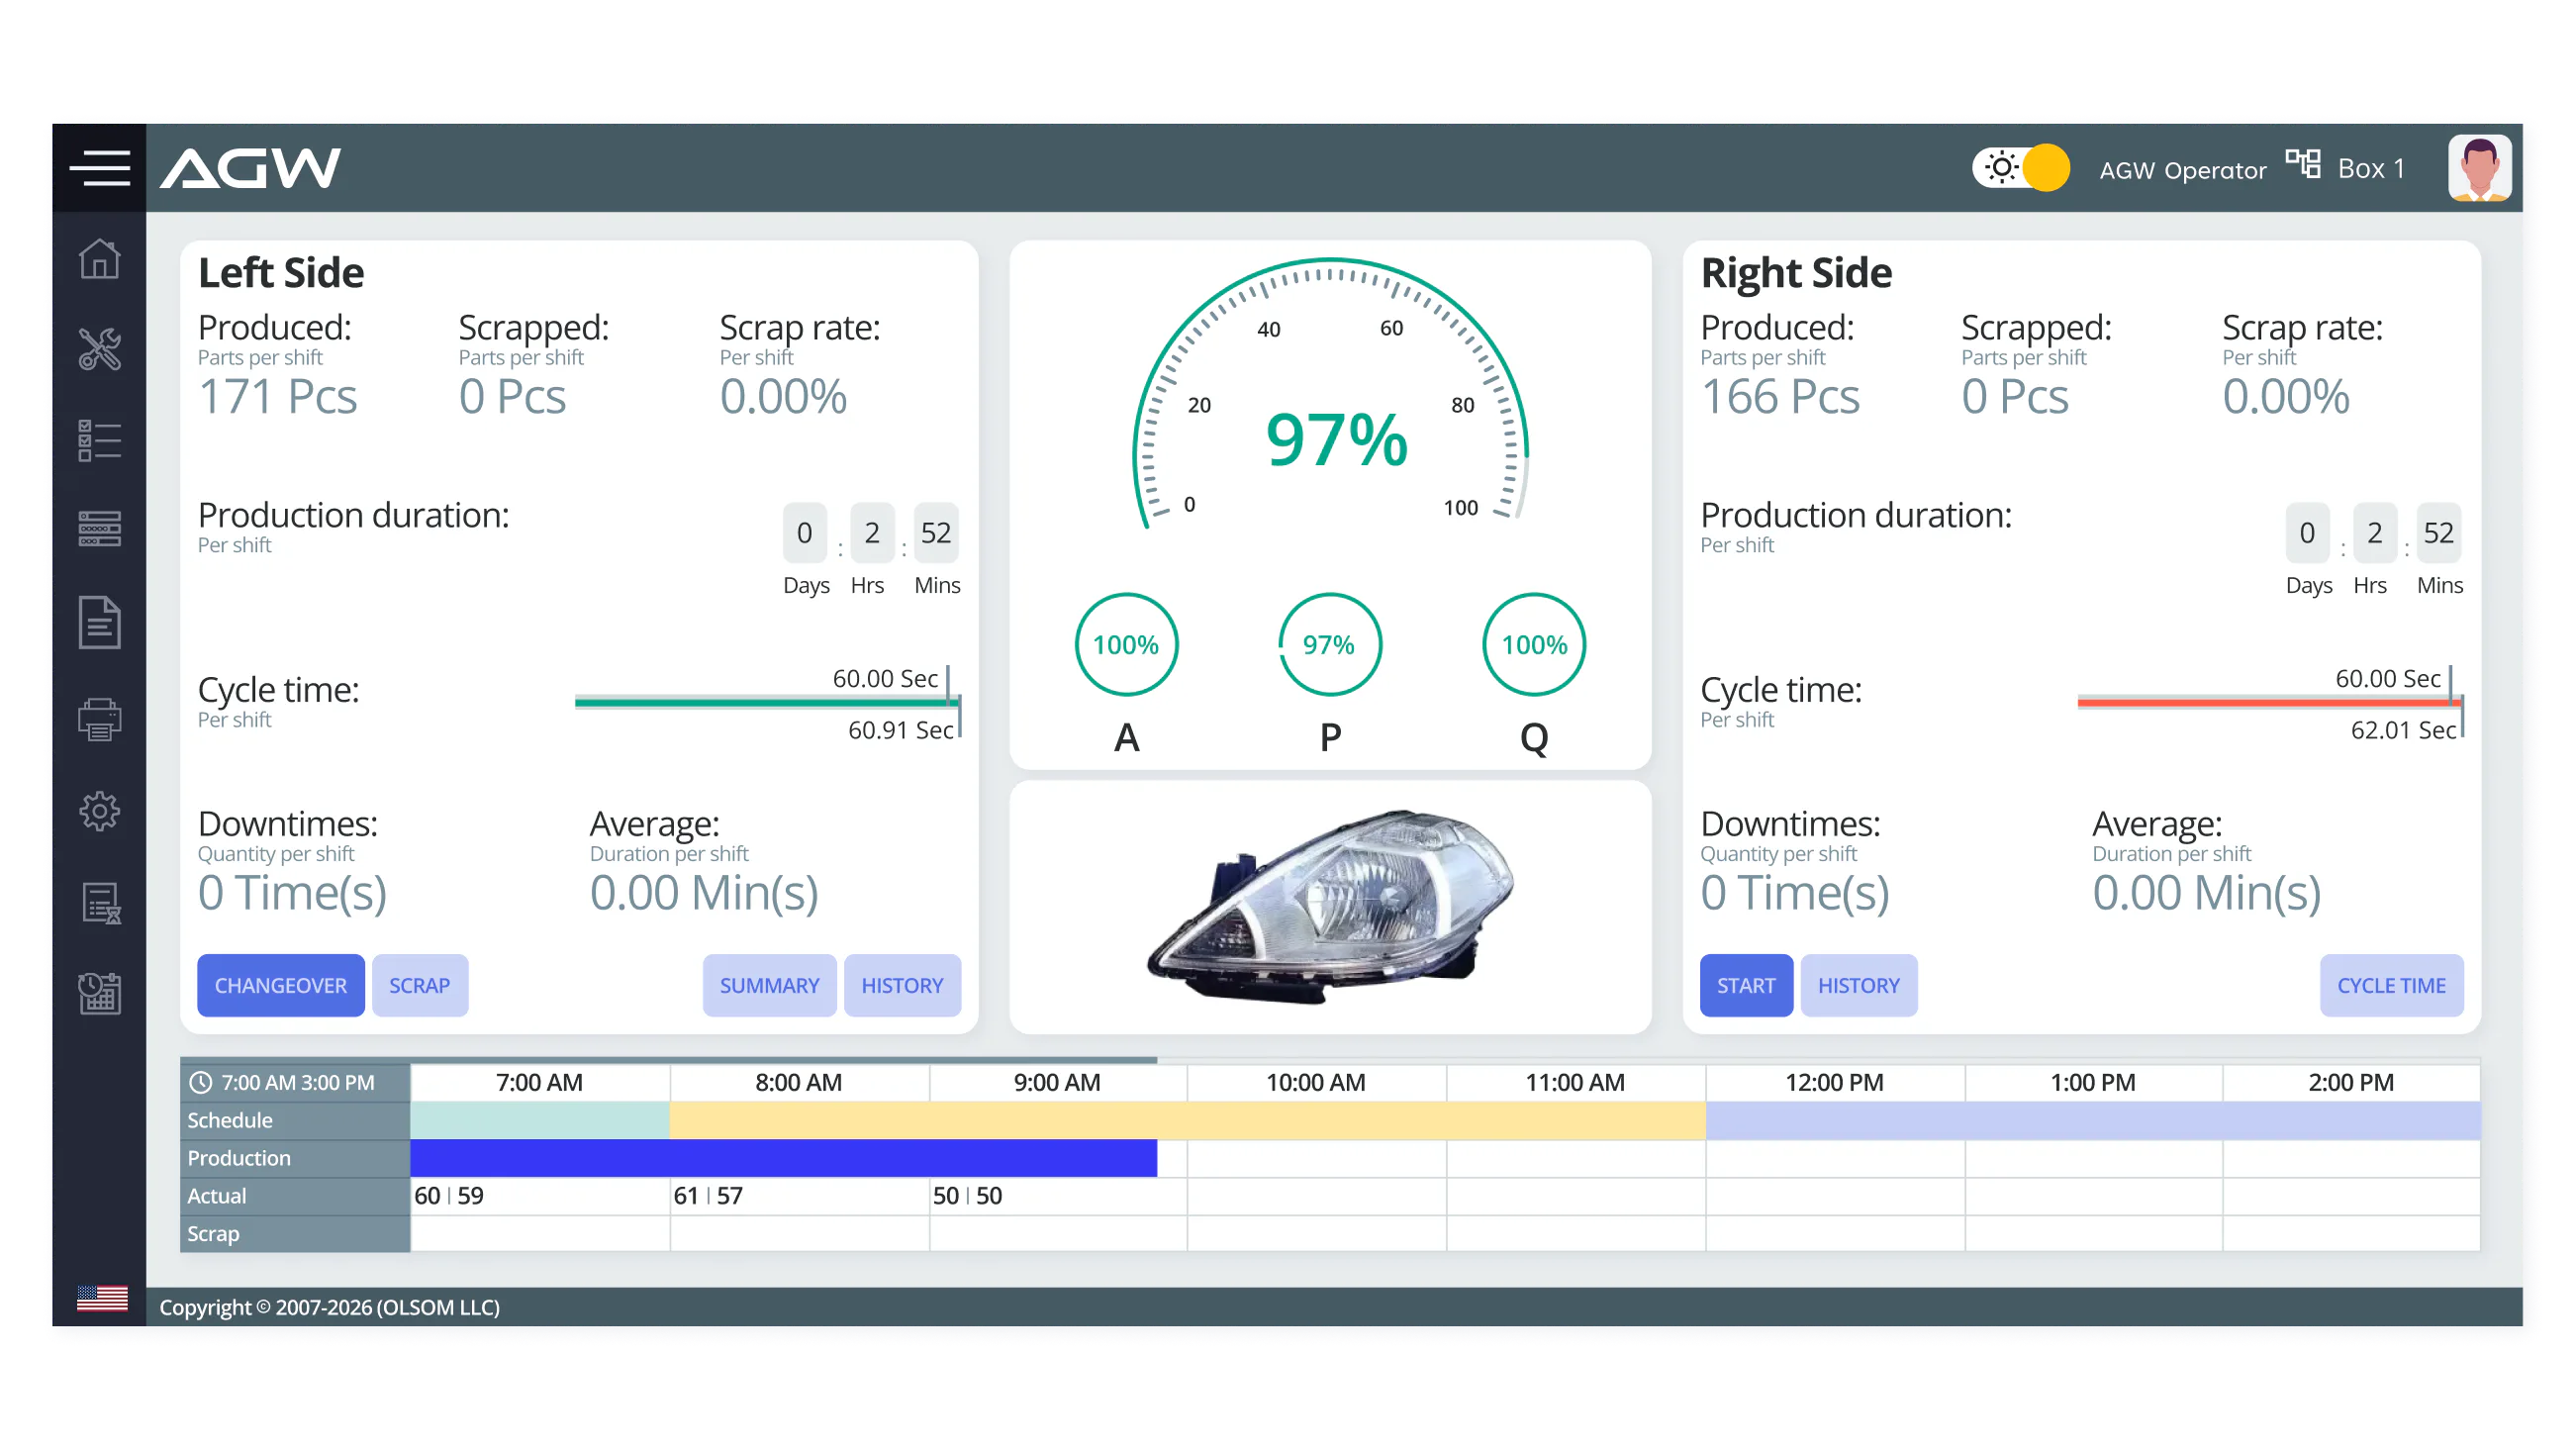2576x1450 pixels.
Task: Click the '62.01 Sec' cycle time value
Action: [x=2403, y=730]
